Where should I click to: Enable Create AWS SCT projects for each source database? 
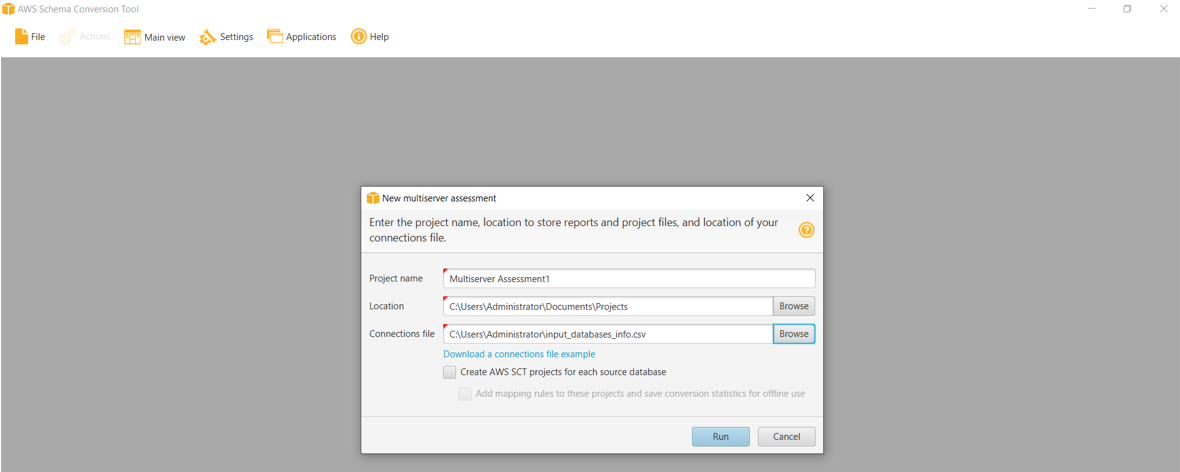tap(449, 372)
